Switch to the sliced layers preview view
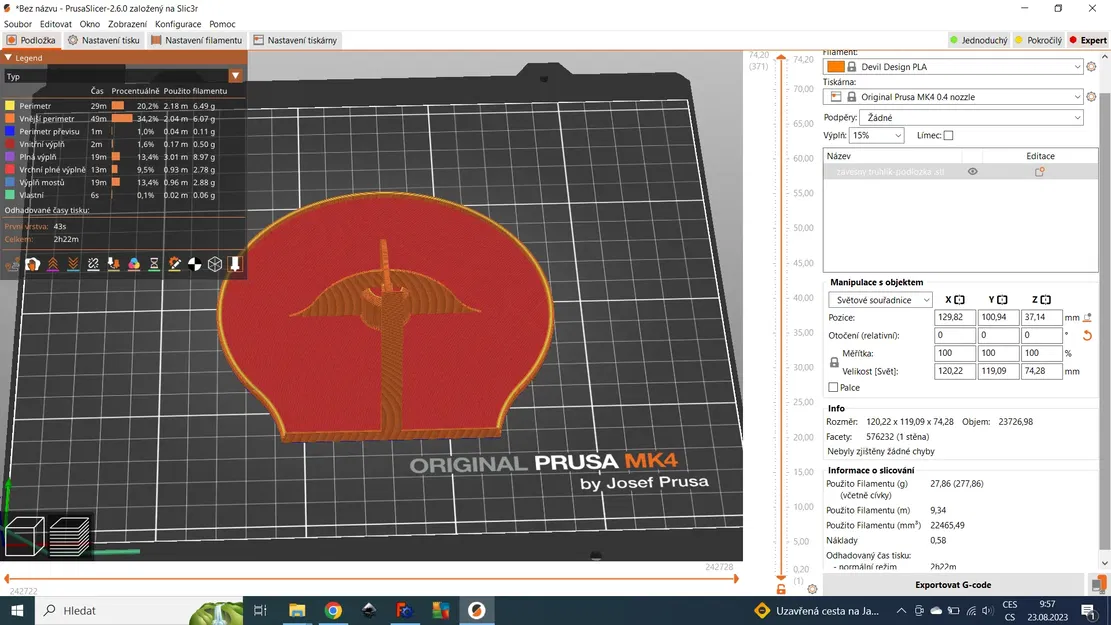The height and width of the screenshot is (625, 1111). click(x=69, y=536)
